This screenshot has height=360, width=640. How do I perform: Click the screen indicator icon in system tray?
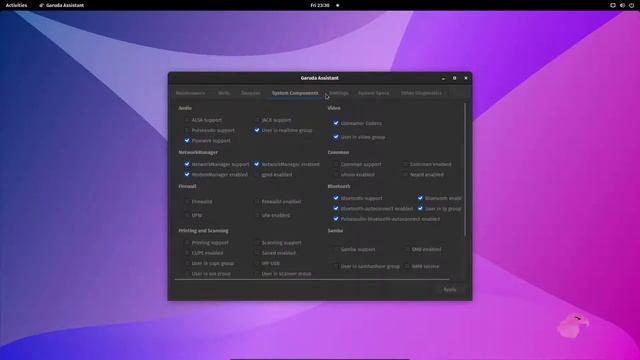click(x=613, y=5)
